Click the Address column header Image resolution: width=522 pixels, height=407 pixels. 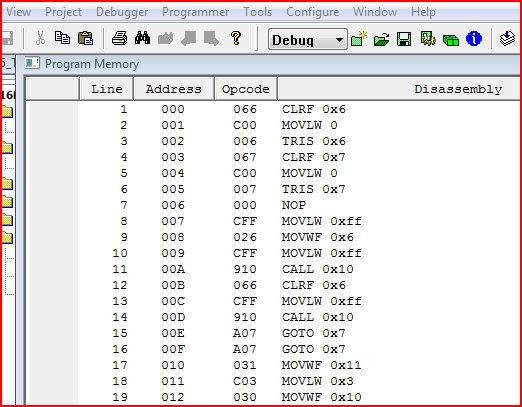[174, 89]
